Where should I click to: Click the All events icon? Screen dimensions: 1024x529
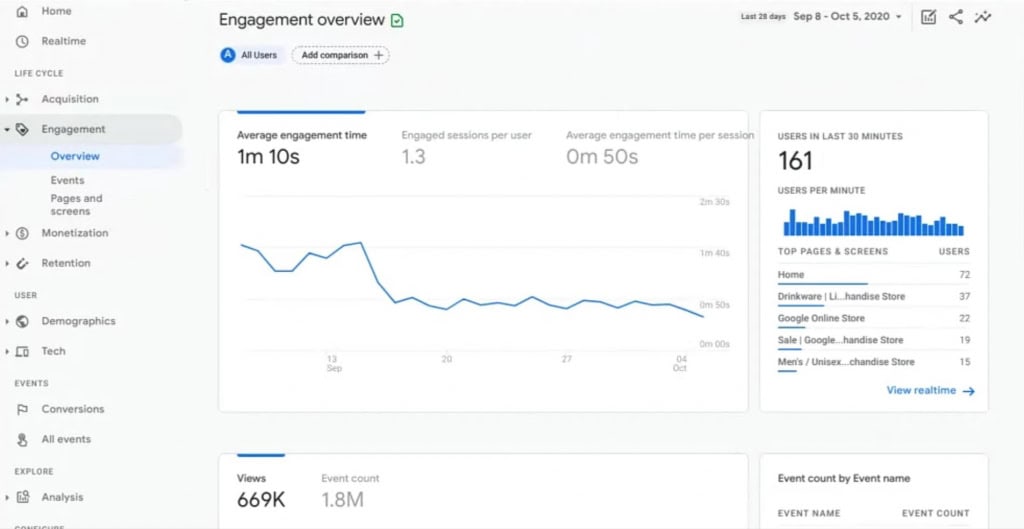[x=22, y=439]
